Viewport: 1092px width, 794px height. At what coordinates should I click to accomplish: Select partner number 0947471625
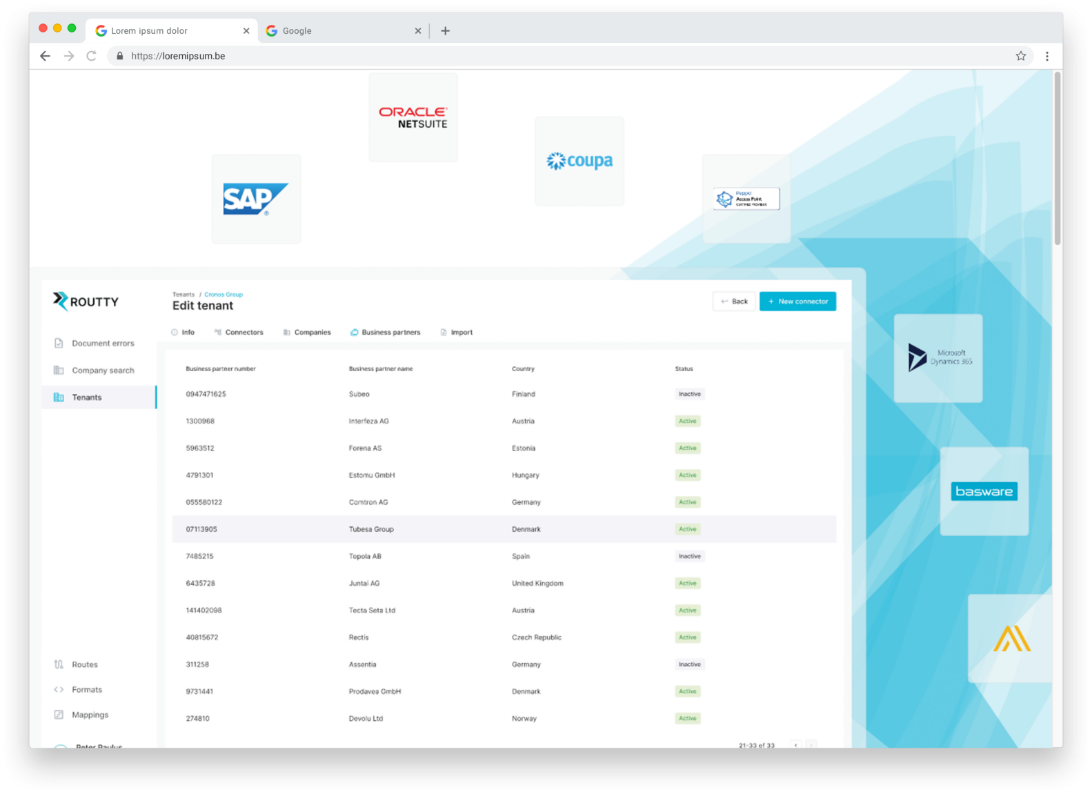pos(206,394)
